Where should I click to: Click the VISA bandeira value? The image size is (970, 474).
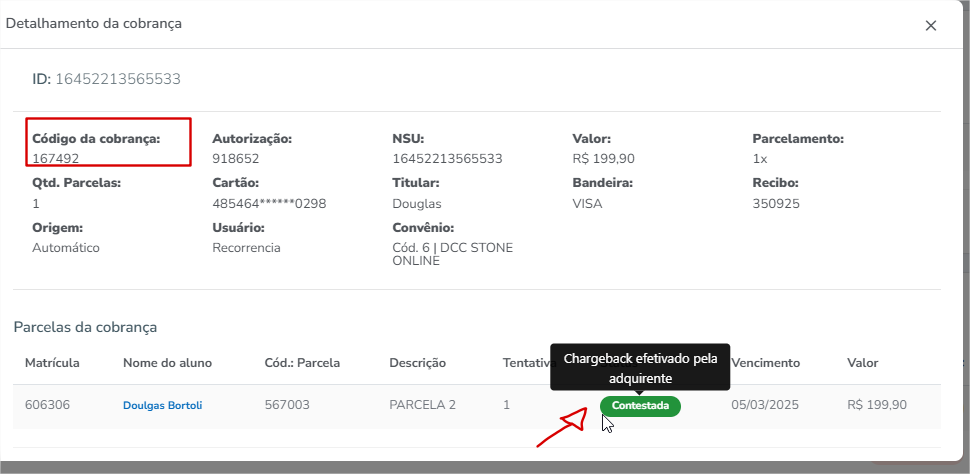tap(587, 203)
